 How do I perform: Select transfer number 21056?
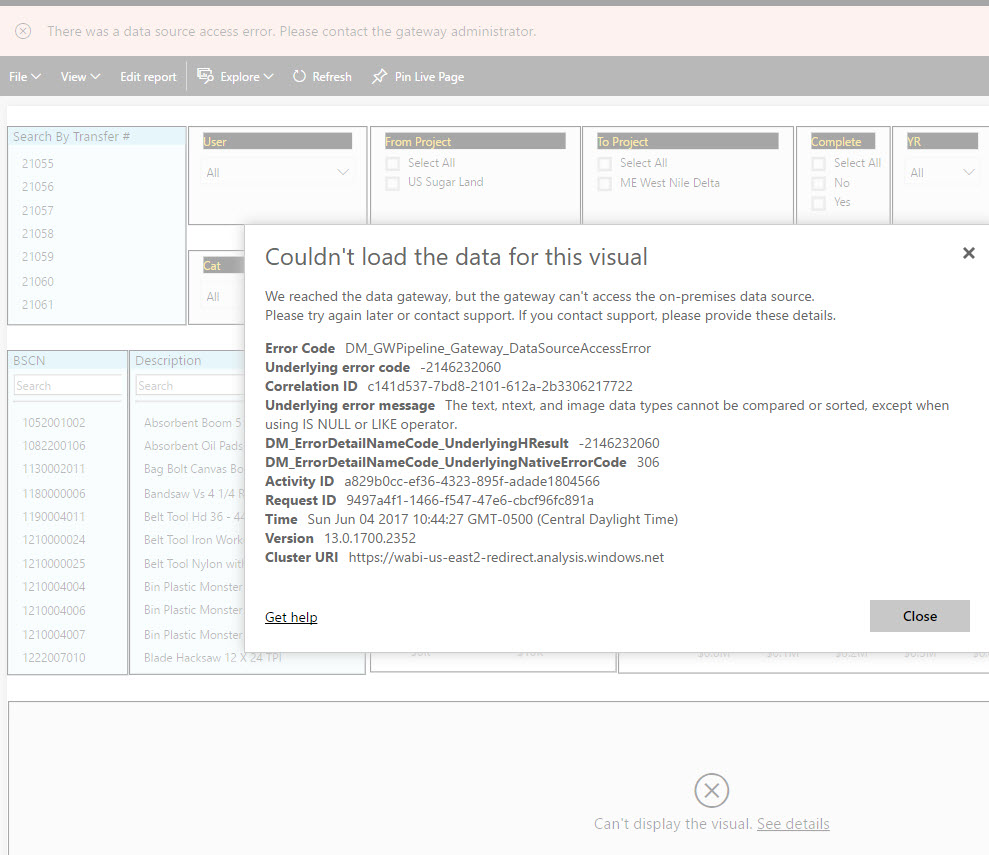pyautogui.click(x=37, y=187)
